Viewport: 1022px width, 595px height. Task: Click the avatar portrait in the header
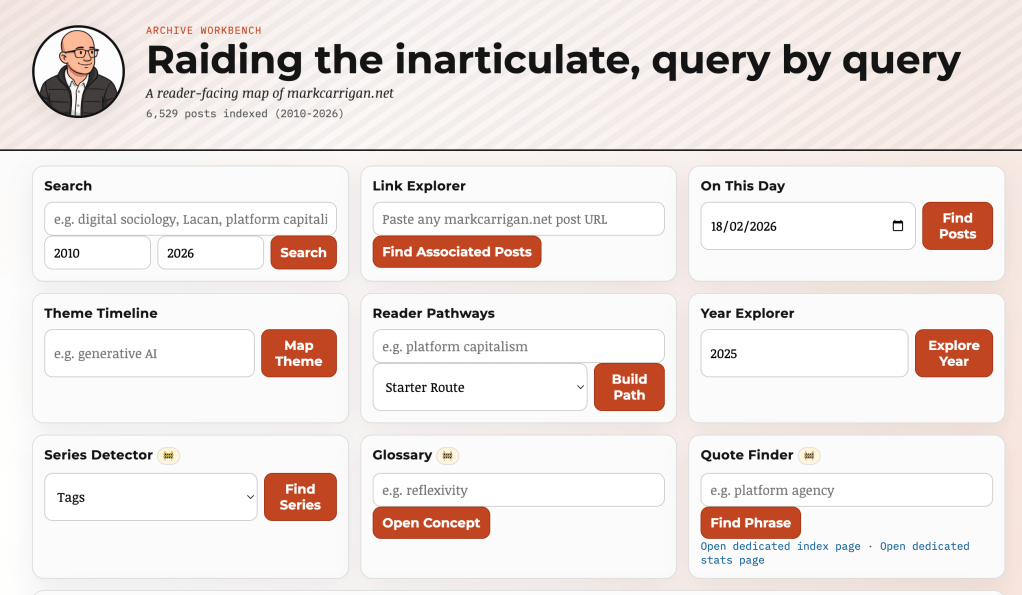click(78, 72)
